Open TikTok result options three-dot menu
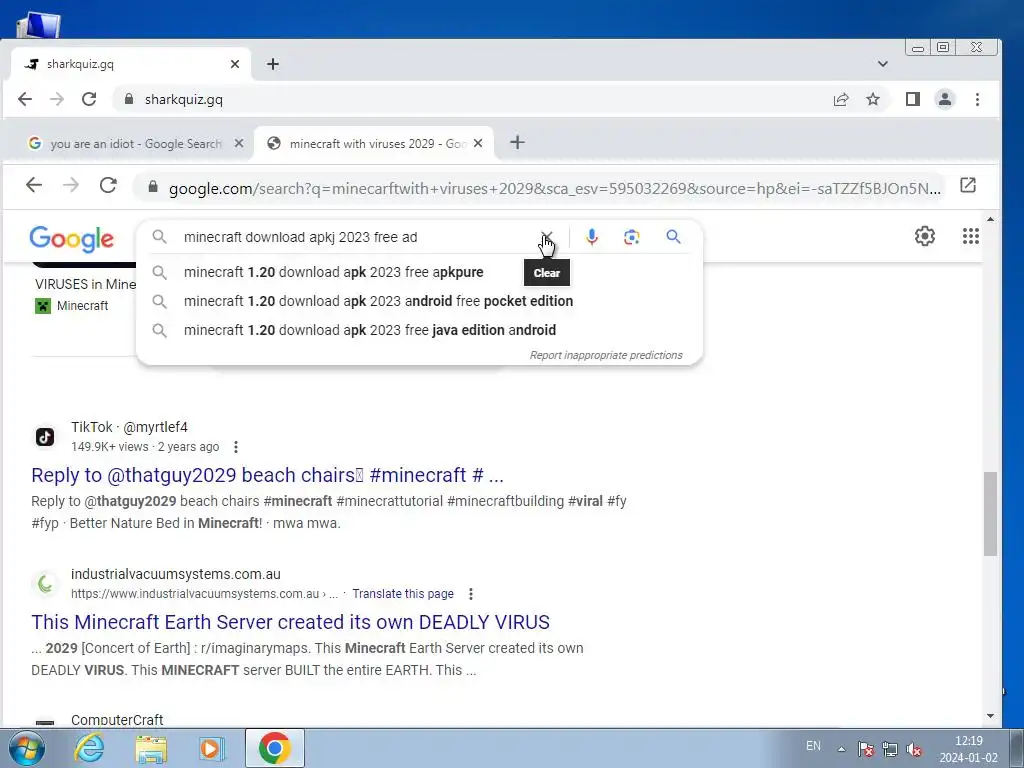The height and width of the screenshot is (768, 1024). pos(236,447)
